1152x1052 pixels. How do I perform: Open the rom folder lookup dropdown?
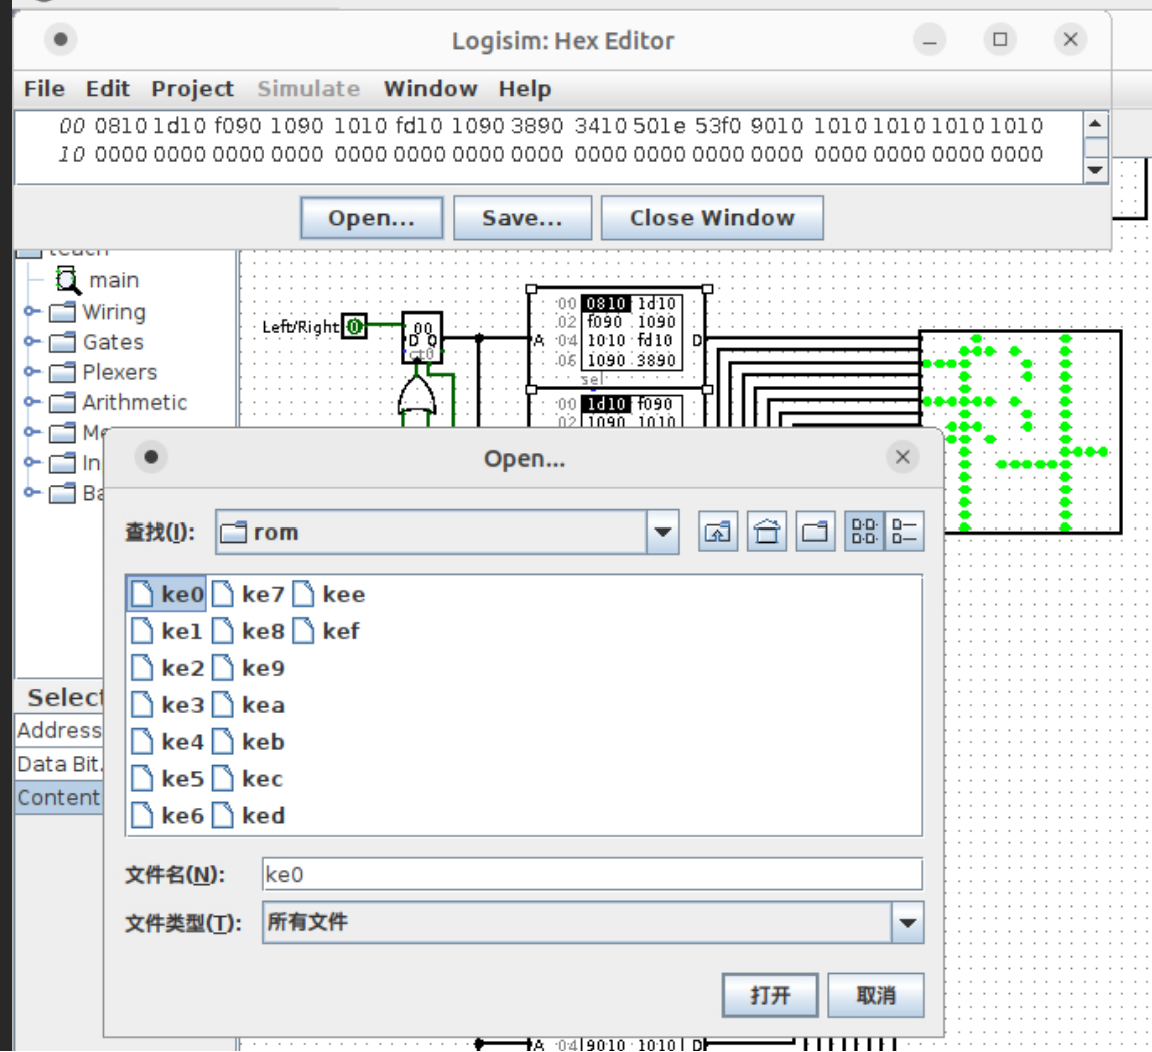[662, 532]
